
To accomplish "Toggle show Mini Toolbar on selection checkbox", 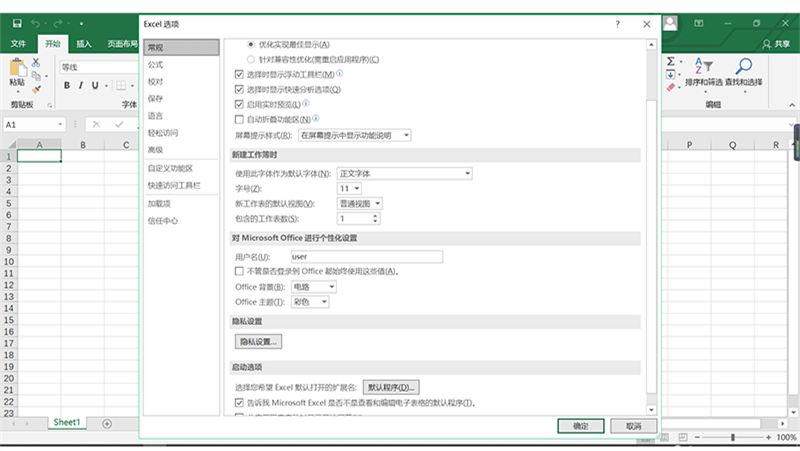I will 239,74.
